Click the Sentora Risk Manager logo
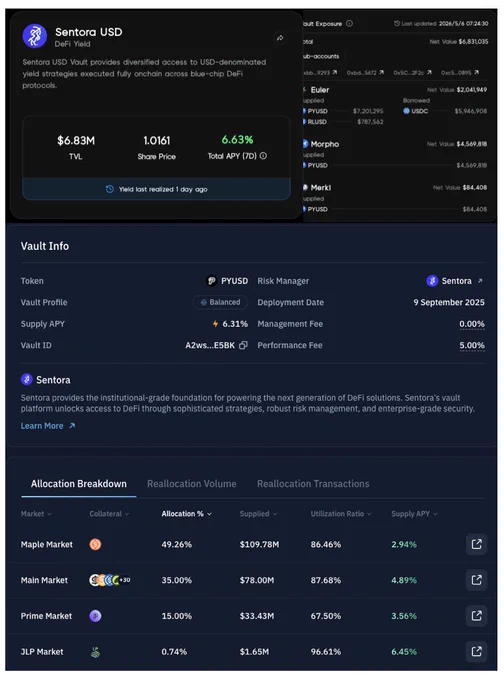The height and width of the screenshot is (680, 504). click(x=432, y=281)
